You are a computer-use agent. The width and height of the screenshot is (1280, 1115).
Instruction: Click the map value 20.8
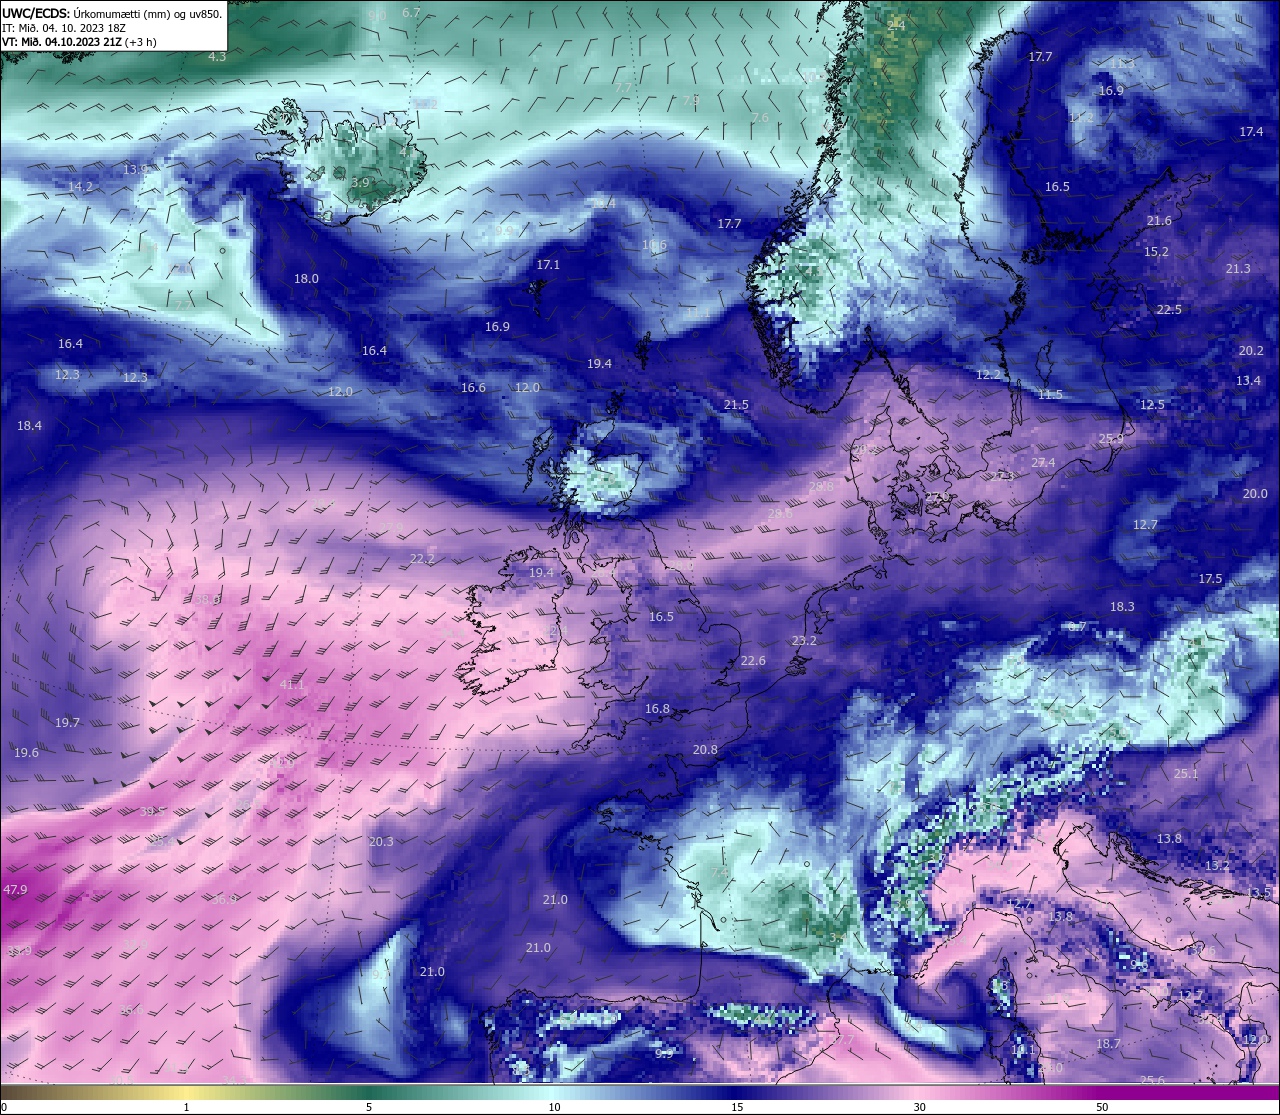[705, 749]
